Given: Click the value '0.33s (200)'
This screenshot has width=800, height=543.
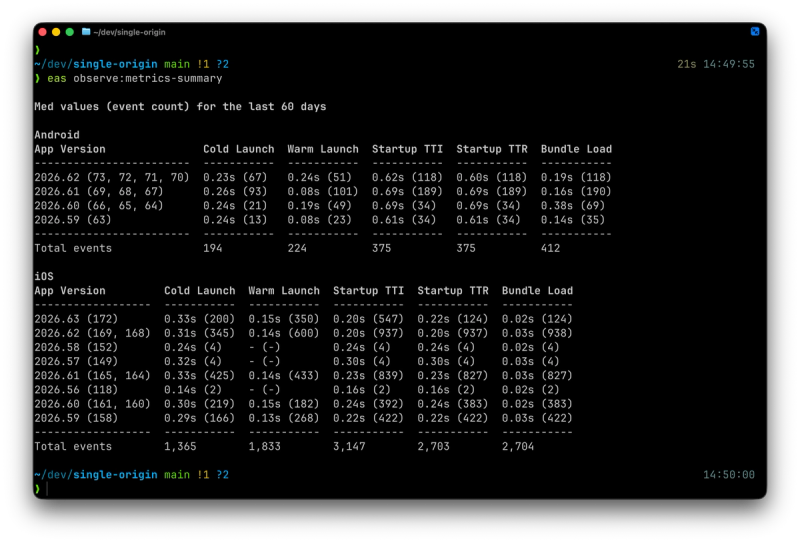Looking at the screenshot, I should point(199,319).
